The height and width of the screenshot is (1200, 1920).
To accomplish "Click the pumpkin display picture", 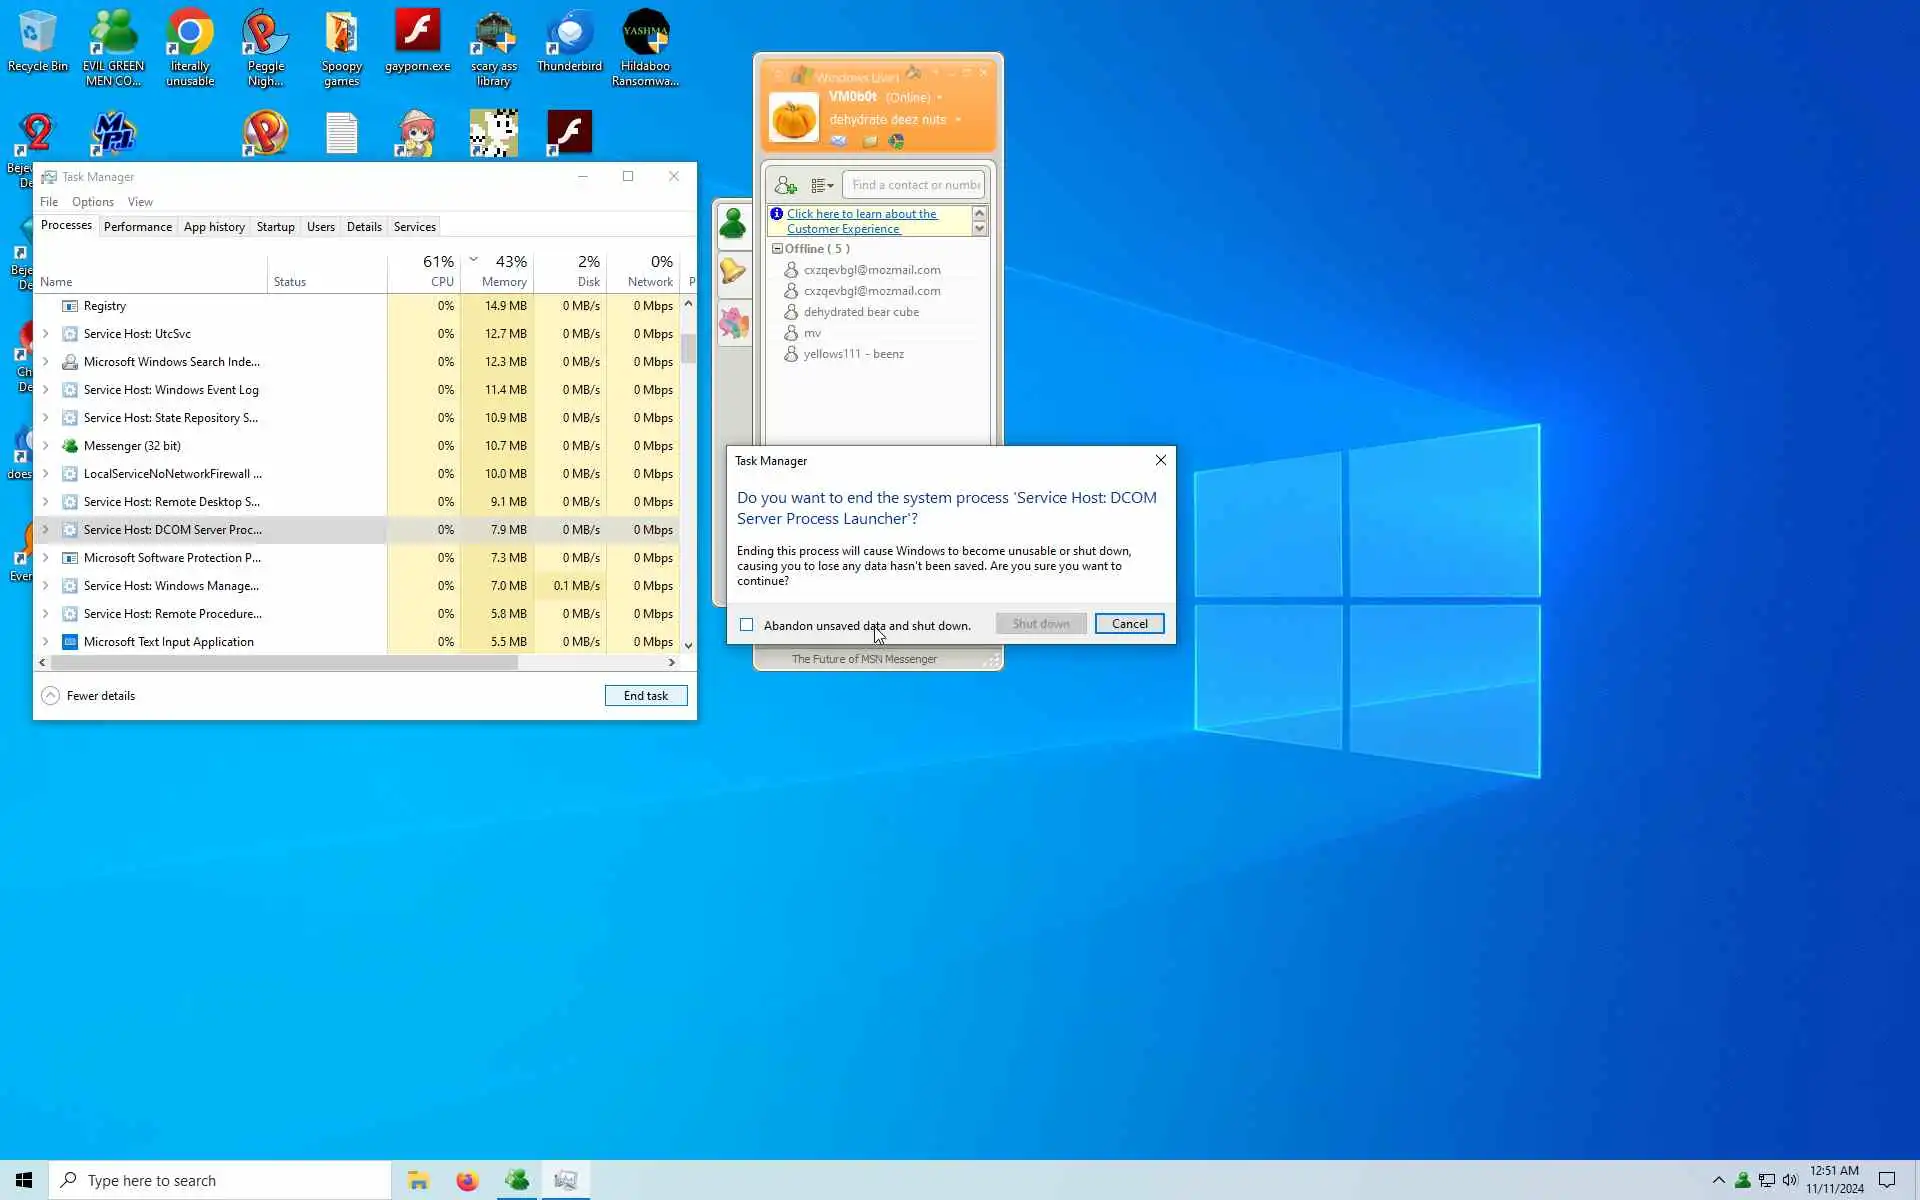I will 794,118.
